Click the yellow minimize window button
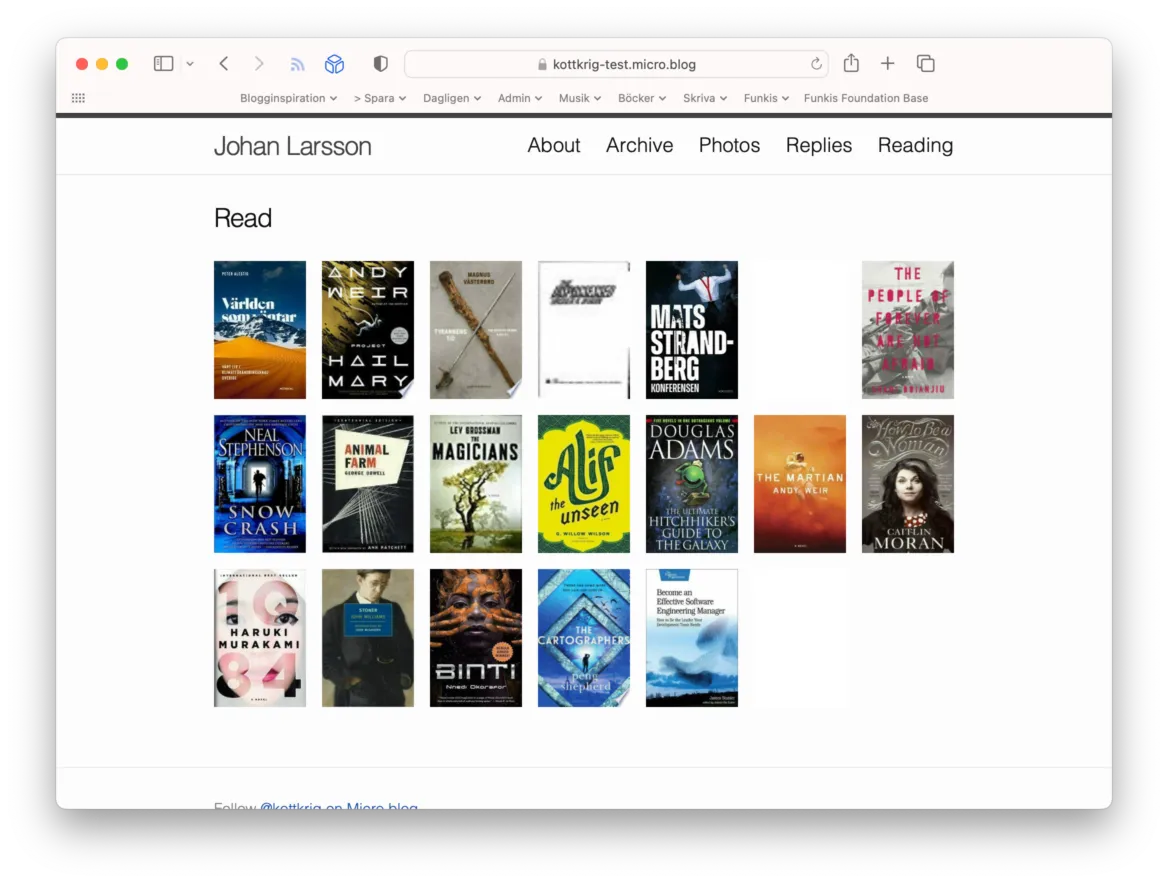The image size is (1168, 883). pos(102,64)
